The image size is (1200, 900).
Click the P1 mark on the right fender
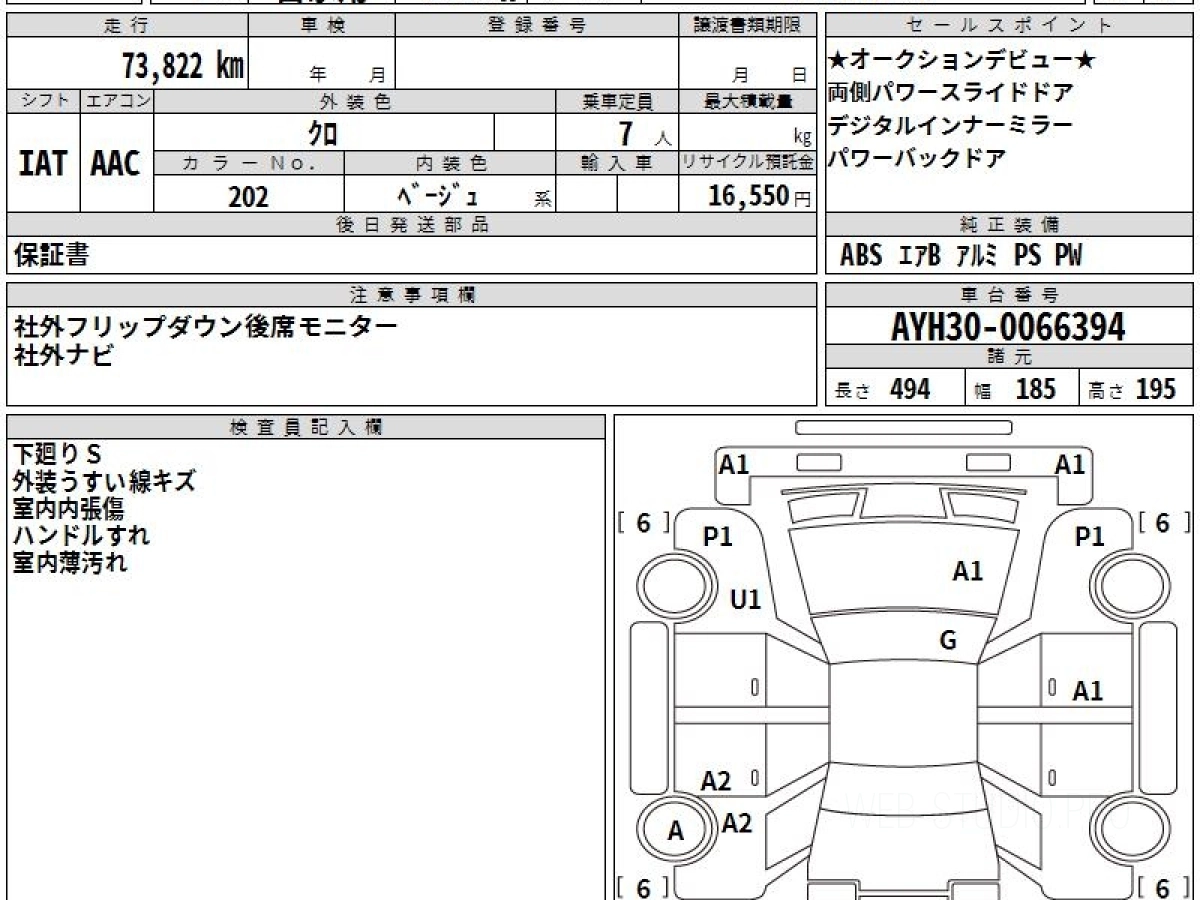point(1089,537)
